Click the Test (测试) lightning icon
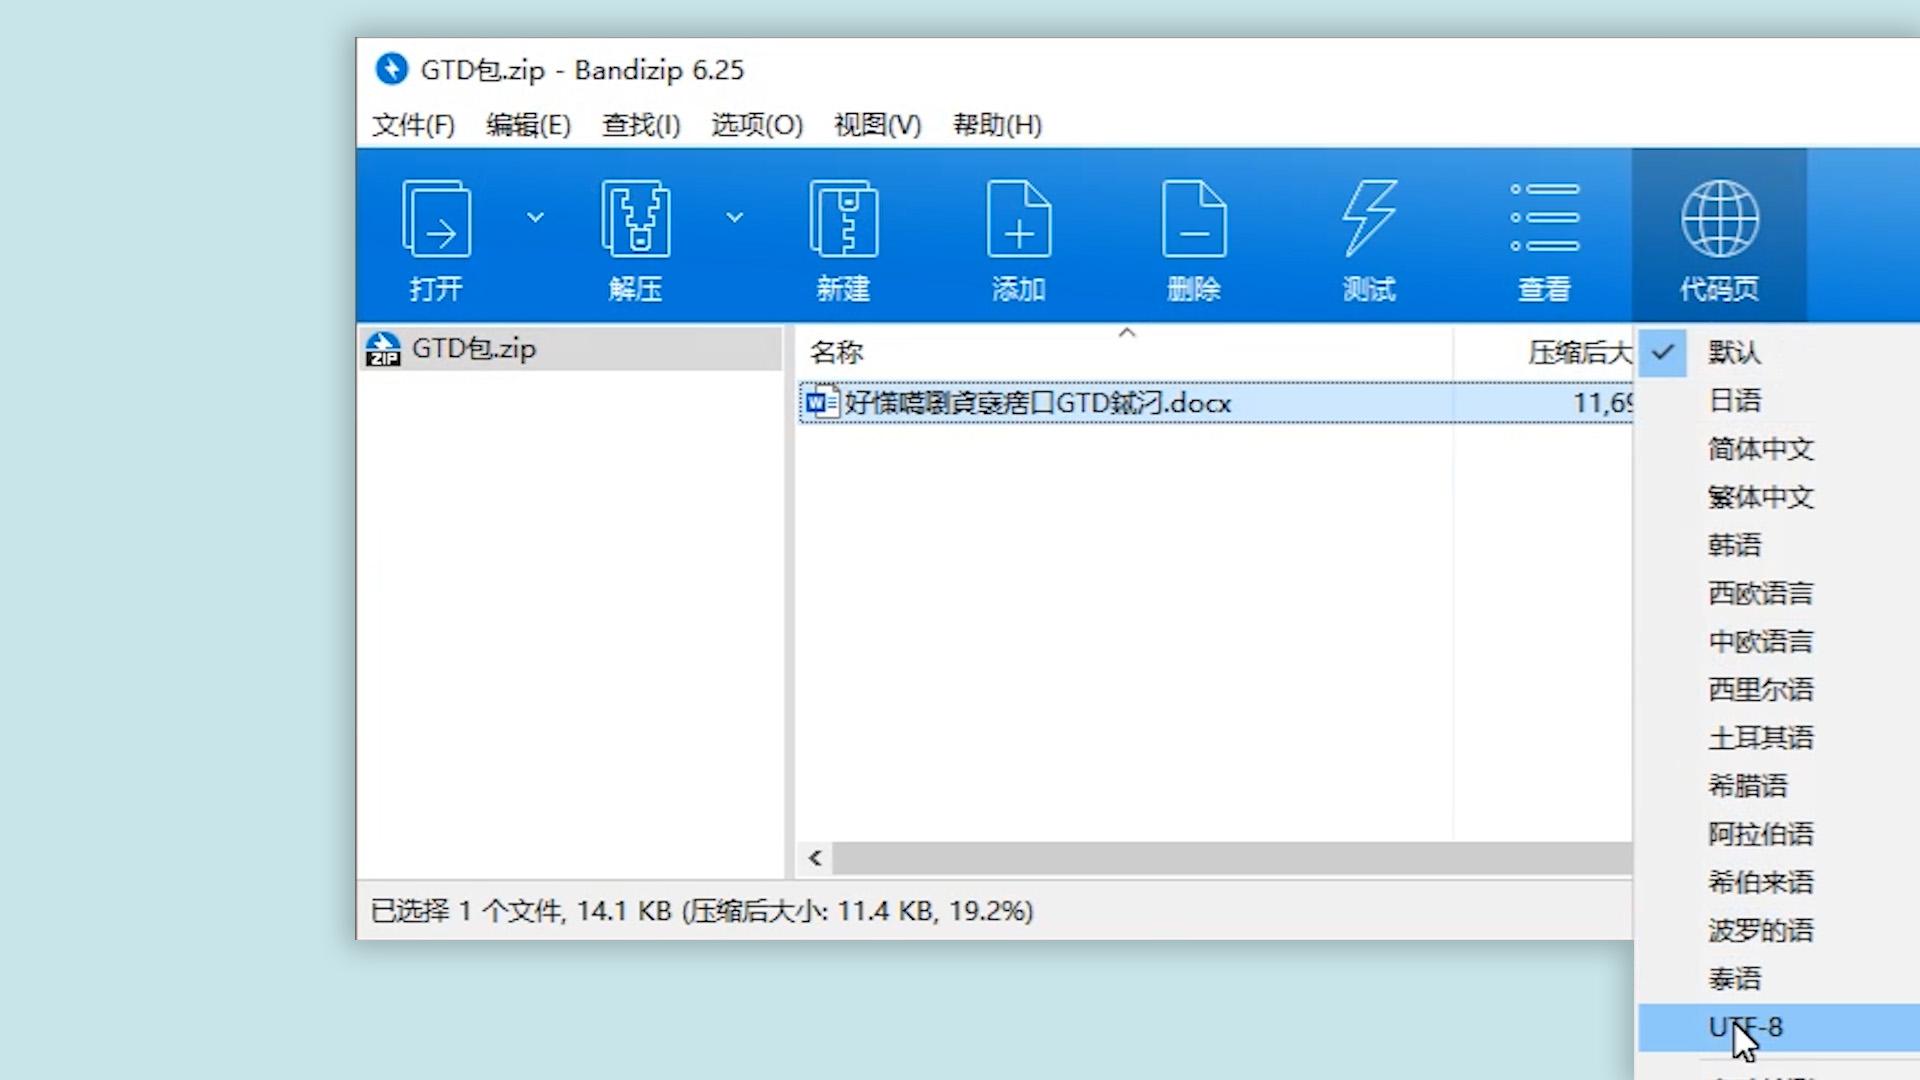Image resolution: width=1920 pixels, height=1080 pixels. coord(1368,220)
